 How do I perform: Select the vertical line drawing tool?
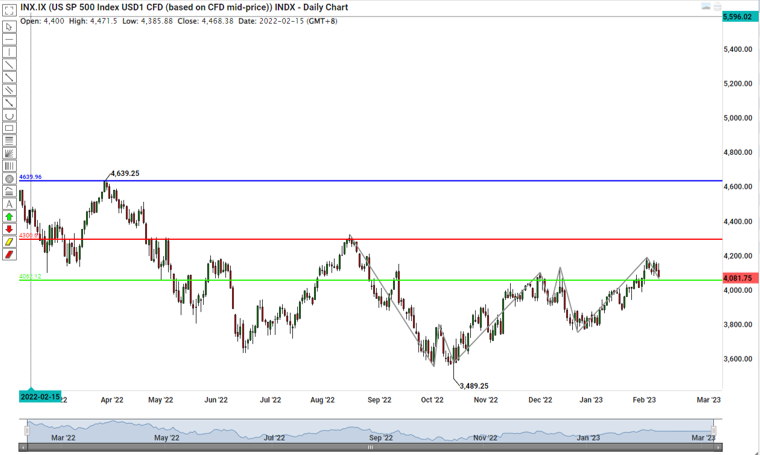9,52
